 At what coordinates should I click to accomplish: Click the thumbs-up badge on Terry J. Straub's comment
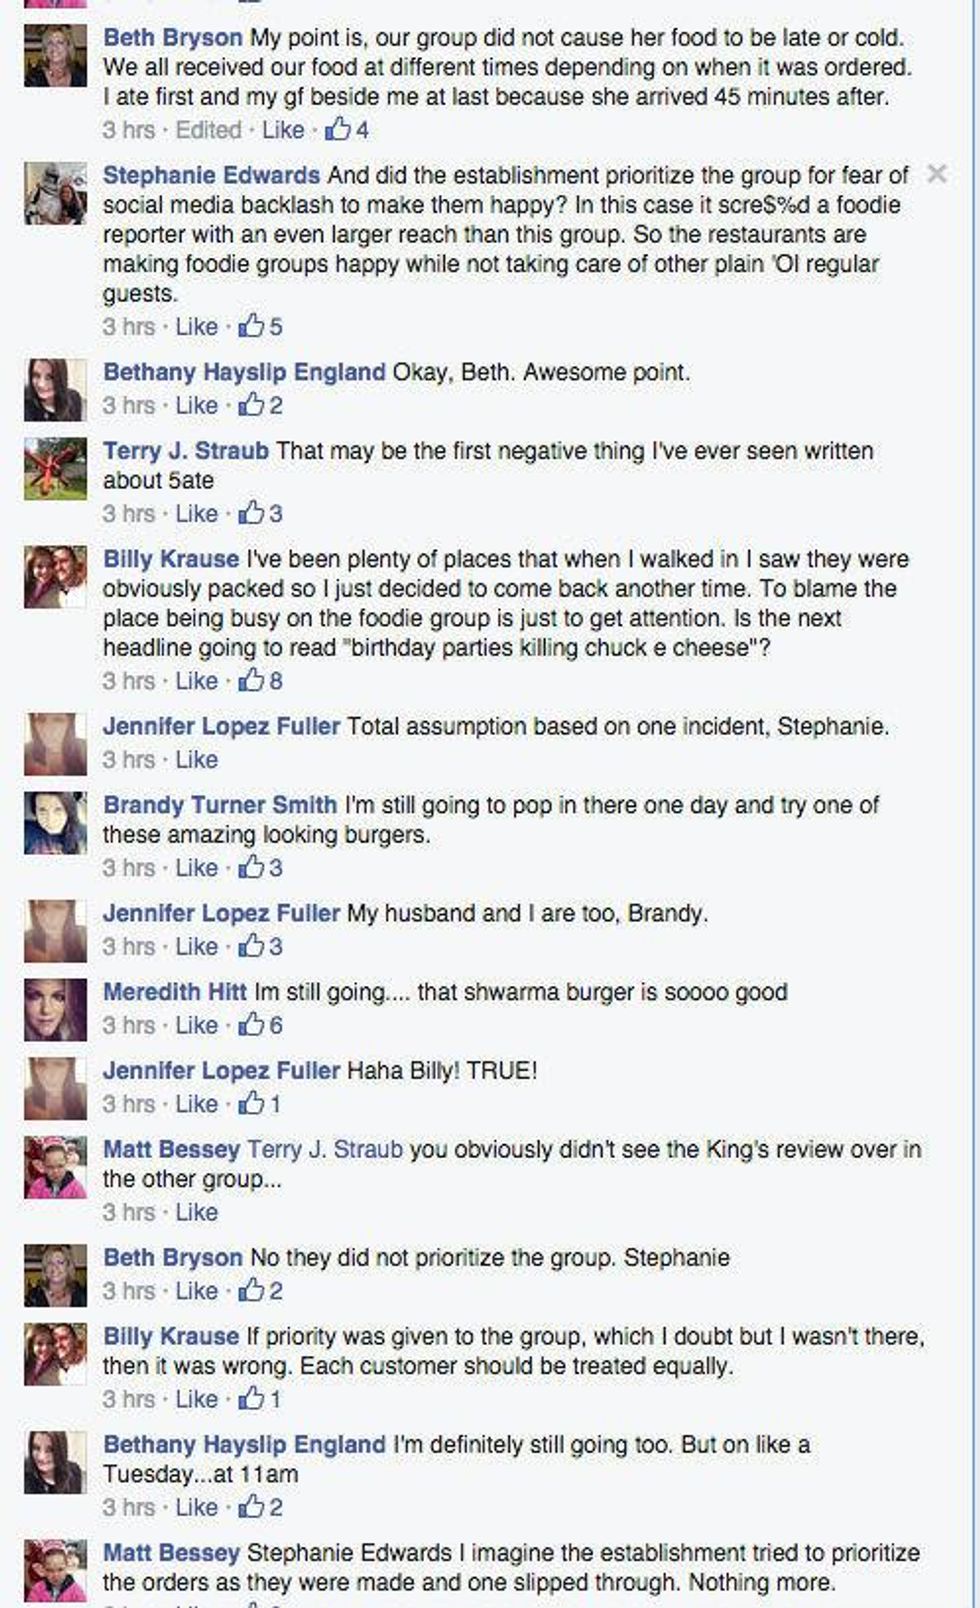click(x=255, y=513)
